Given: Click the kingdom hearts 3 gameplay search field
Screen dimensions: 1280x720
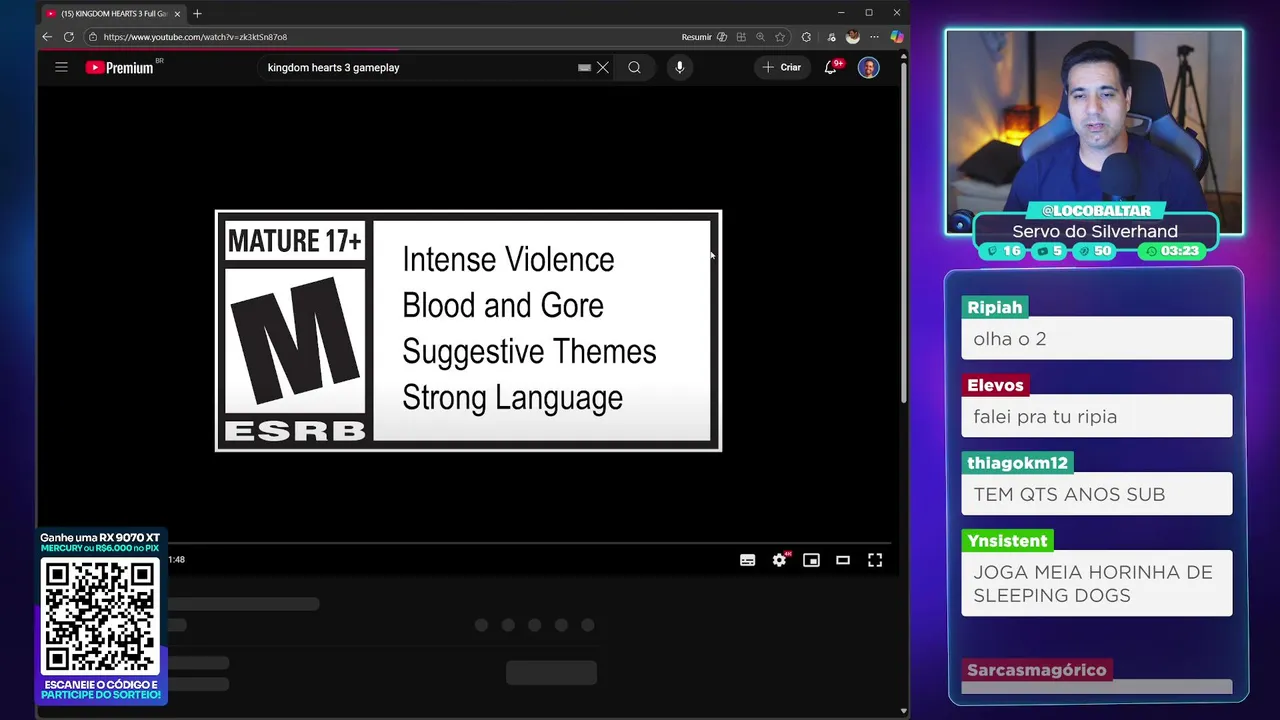Looking at the screenshot, I should tap(420, 67).
